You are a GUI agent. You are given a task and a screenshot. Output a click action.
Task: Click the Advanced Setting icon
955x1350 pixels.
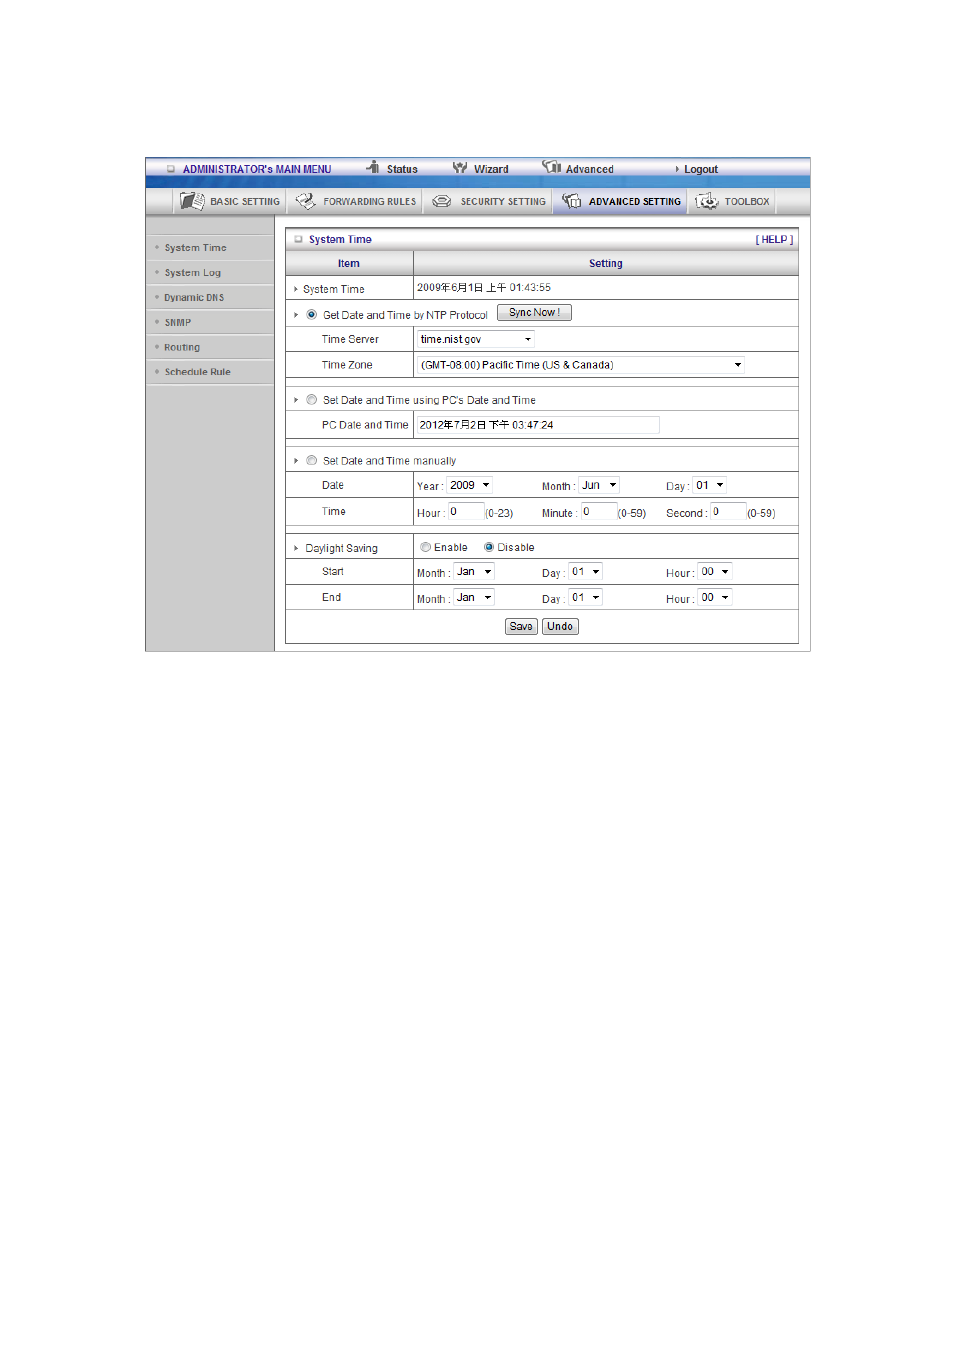[x=572, y=201]
